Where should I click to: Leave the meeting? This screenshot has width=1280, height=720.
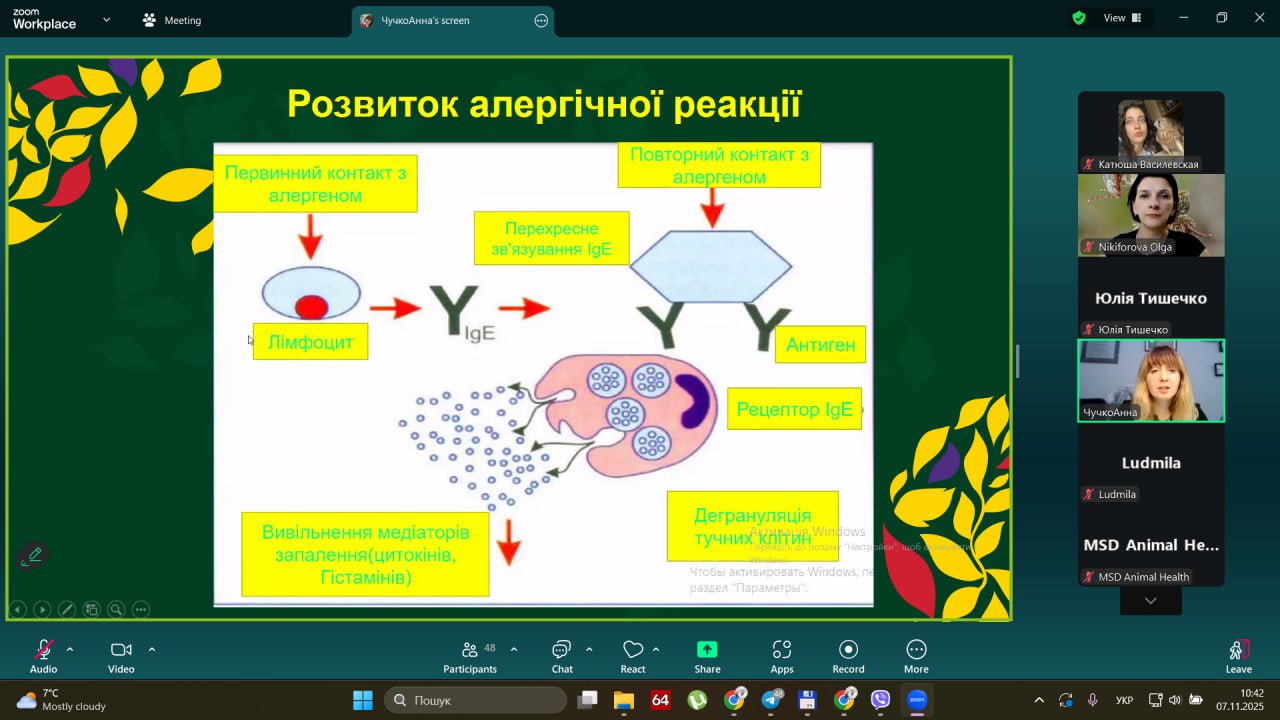pyautogui.click(x=1238, y=655)
